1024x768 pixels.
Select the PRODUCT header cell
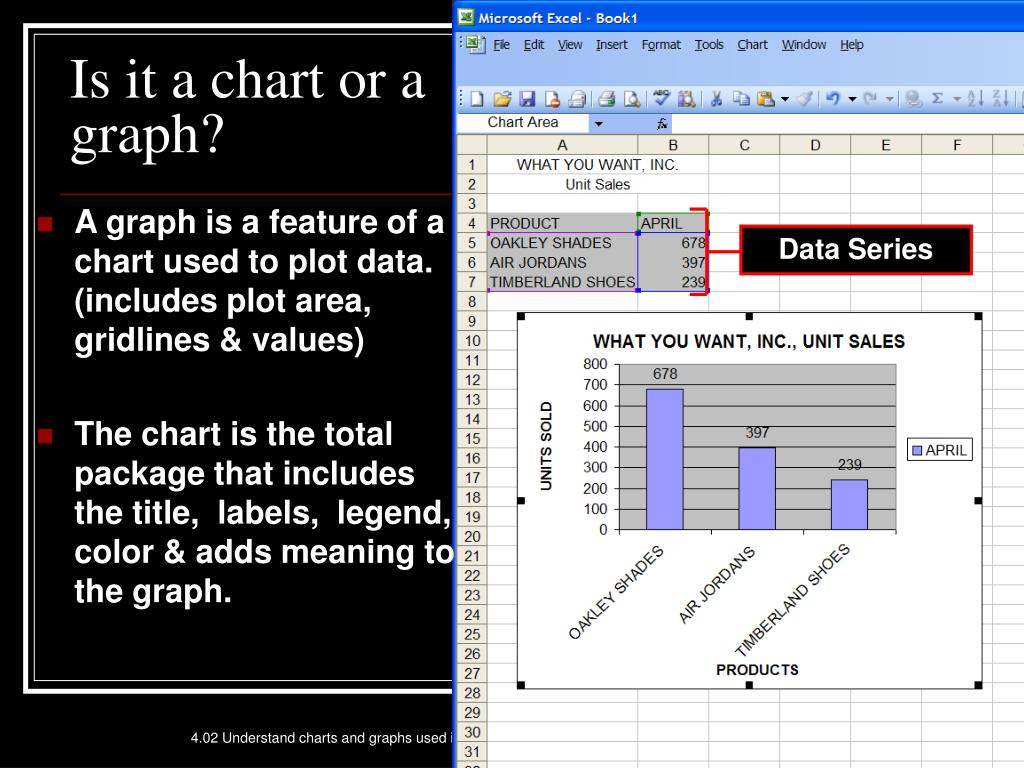562,223
